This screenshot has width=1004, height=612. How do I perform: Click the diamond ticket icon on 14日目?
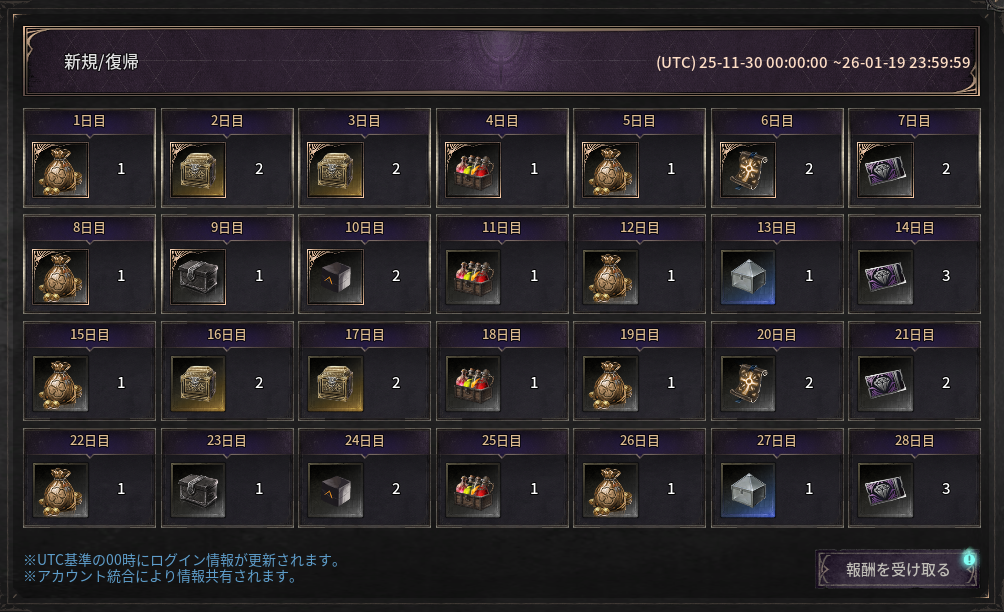(886, 277)
